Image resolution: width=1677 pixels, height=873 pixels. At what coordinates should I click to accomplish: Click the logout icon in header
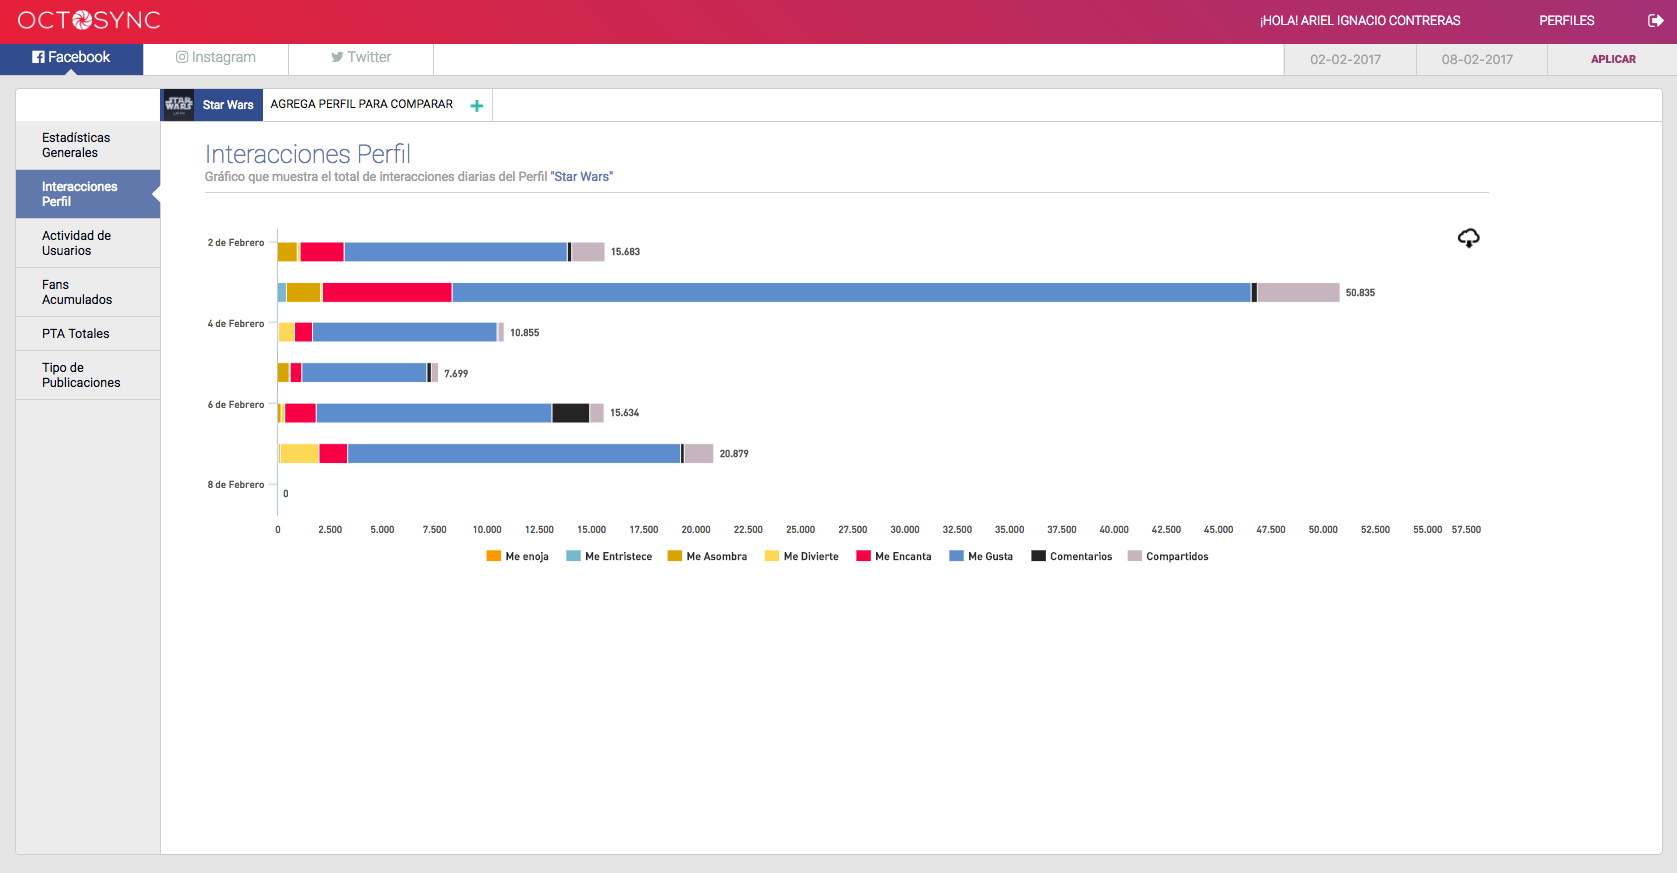pyautogui.click(x=1655, y=21)
